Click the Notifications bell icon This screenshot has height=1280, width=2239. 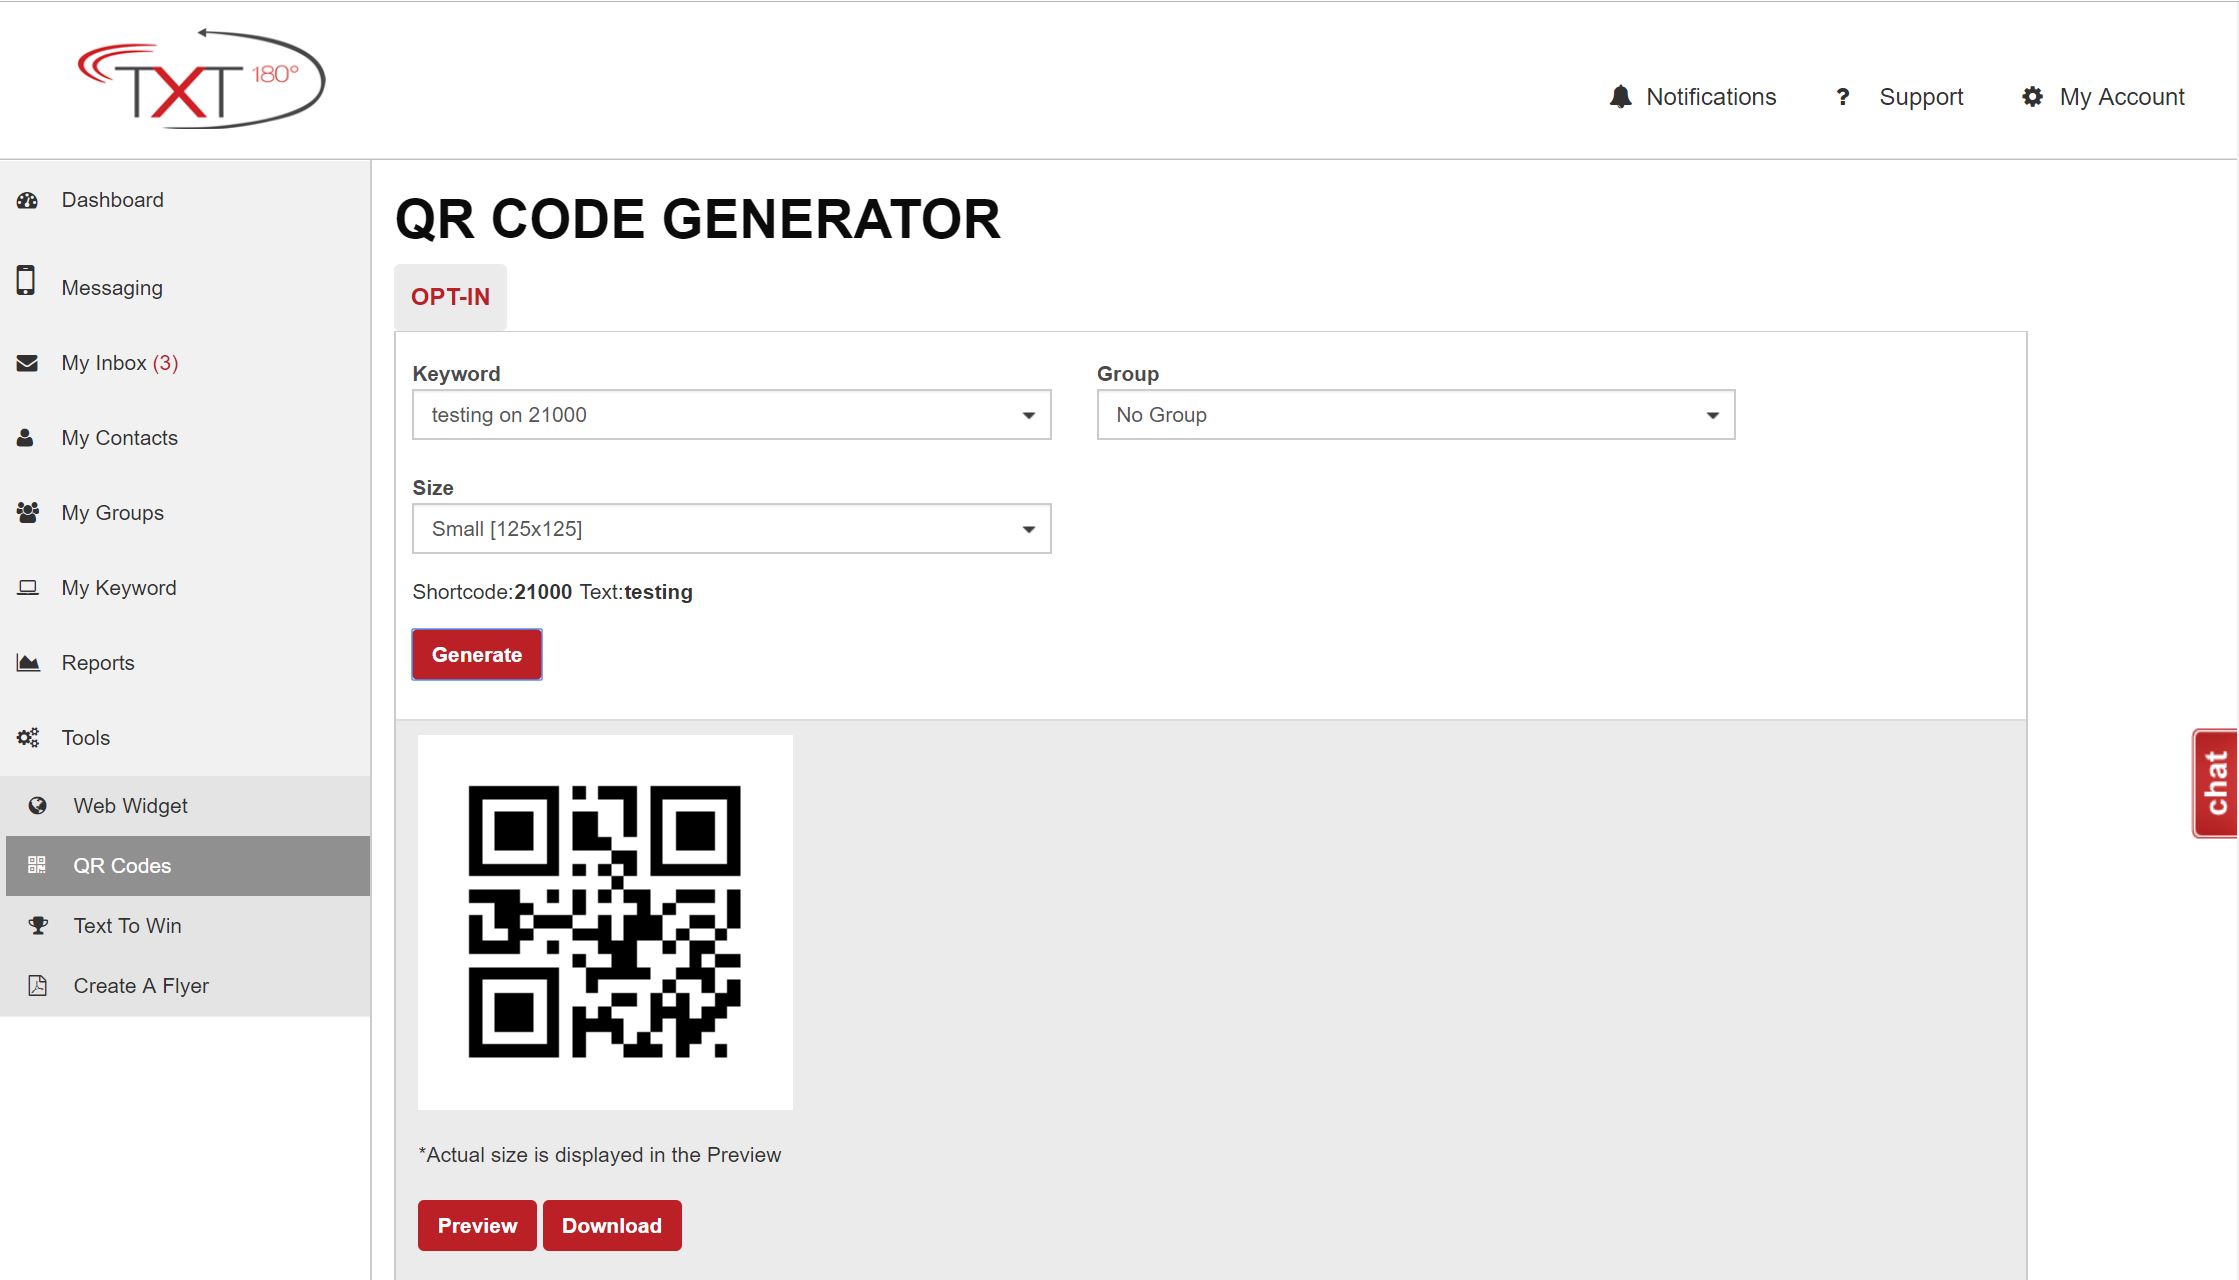[x=1620, y=97]
